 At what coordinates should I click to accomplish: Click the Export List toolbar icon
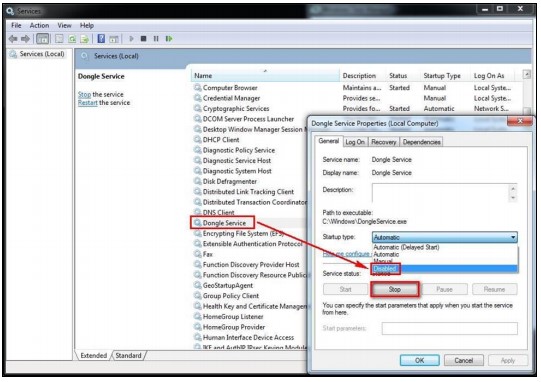tap(85, 39)
